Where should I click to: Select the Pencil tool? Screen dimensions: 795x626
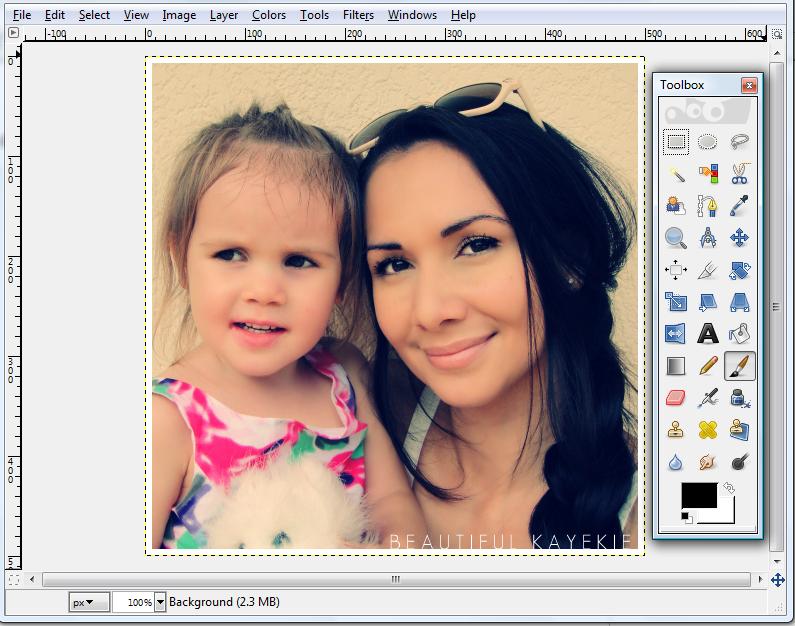[x=708, y=366]
